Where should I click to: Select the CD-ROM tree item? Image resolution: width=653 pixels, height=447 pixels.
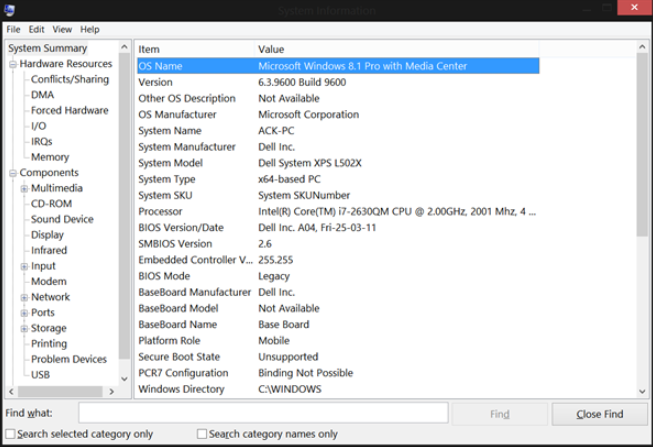click(52, 204)
